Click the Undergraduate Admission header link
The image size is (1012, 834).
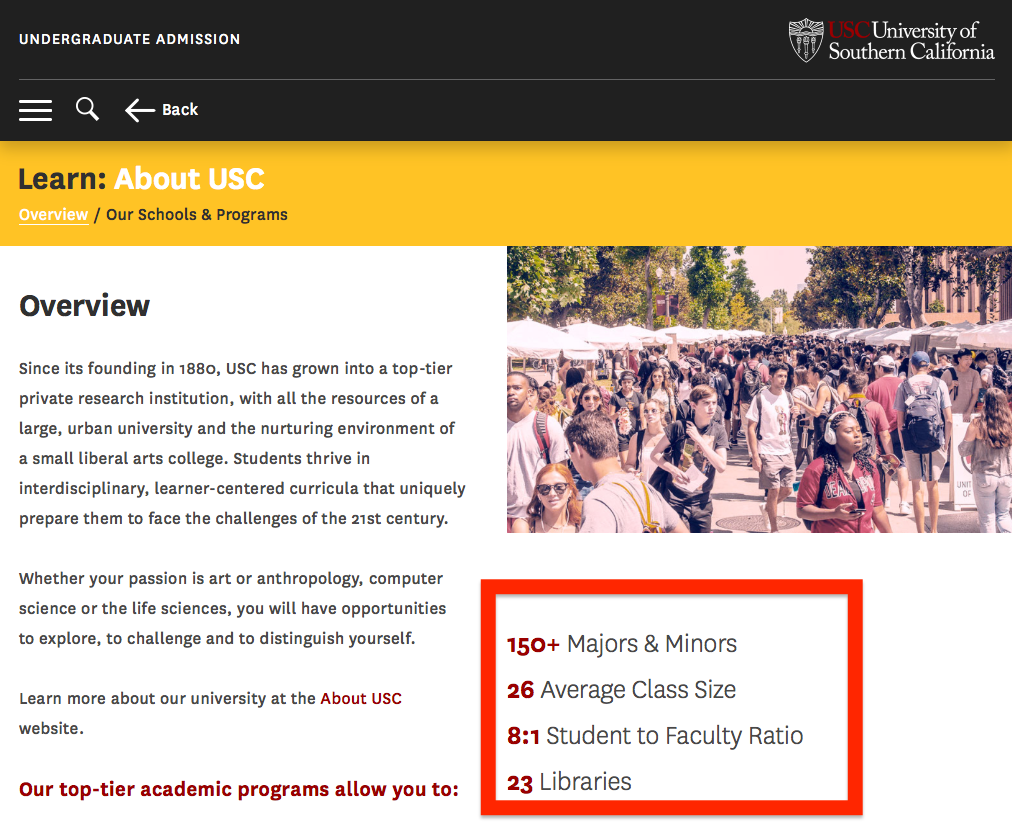pos(129,39)
